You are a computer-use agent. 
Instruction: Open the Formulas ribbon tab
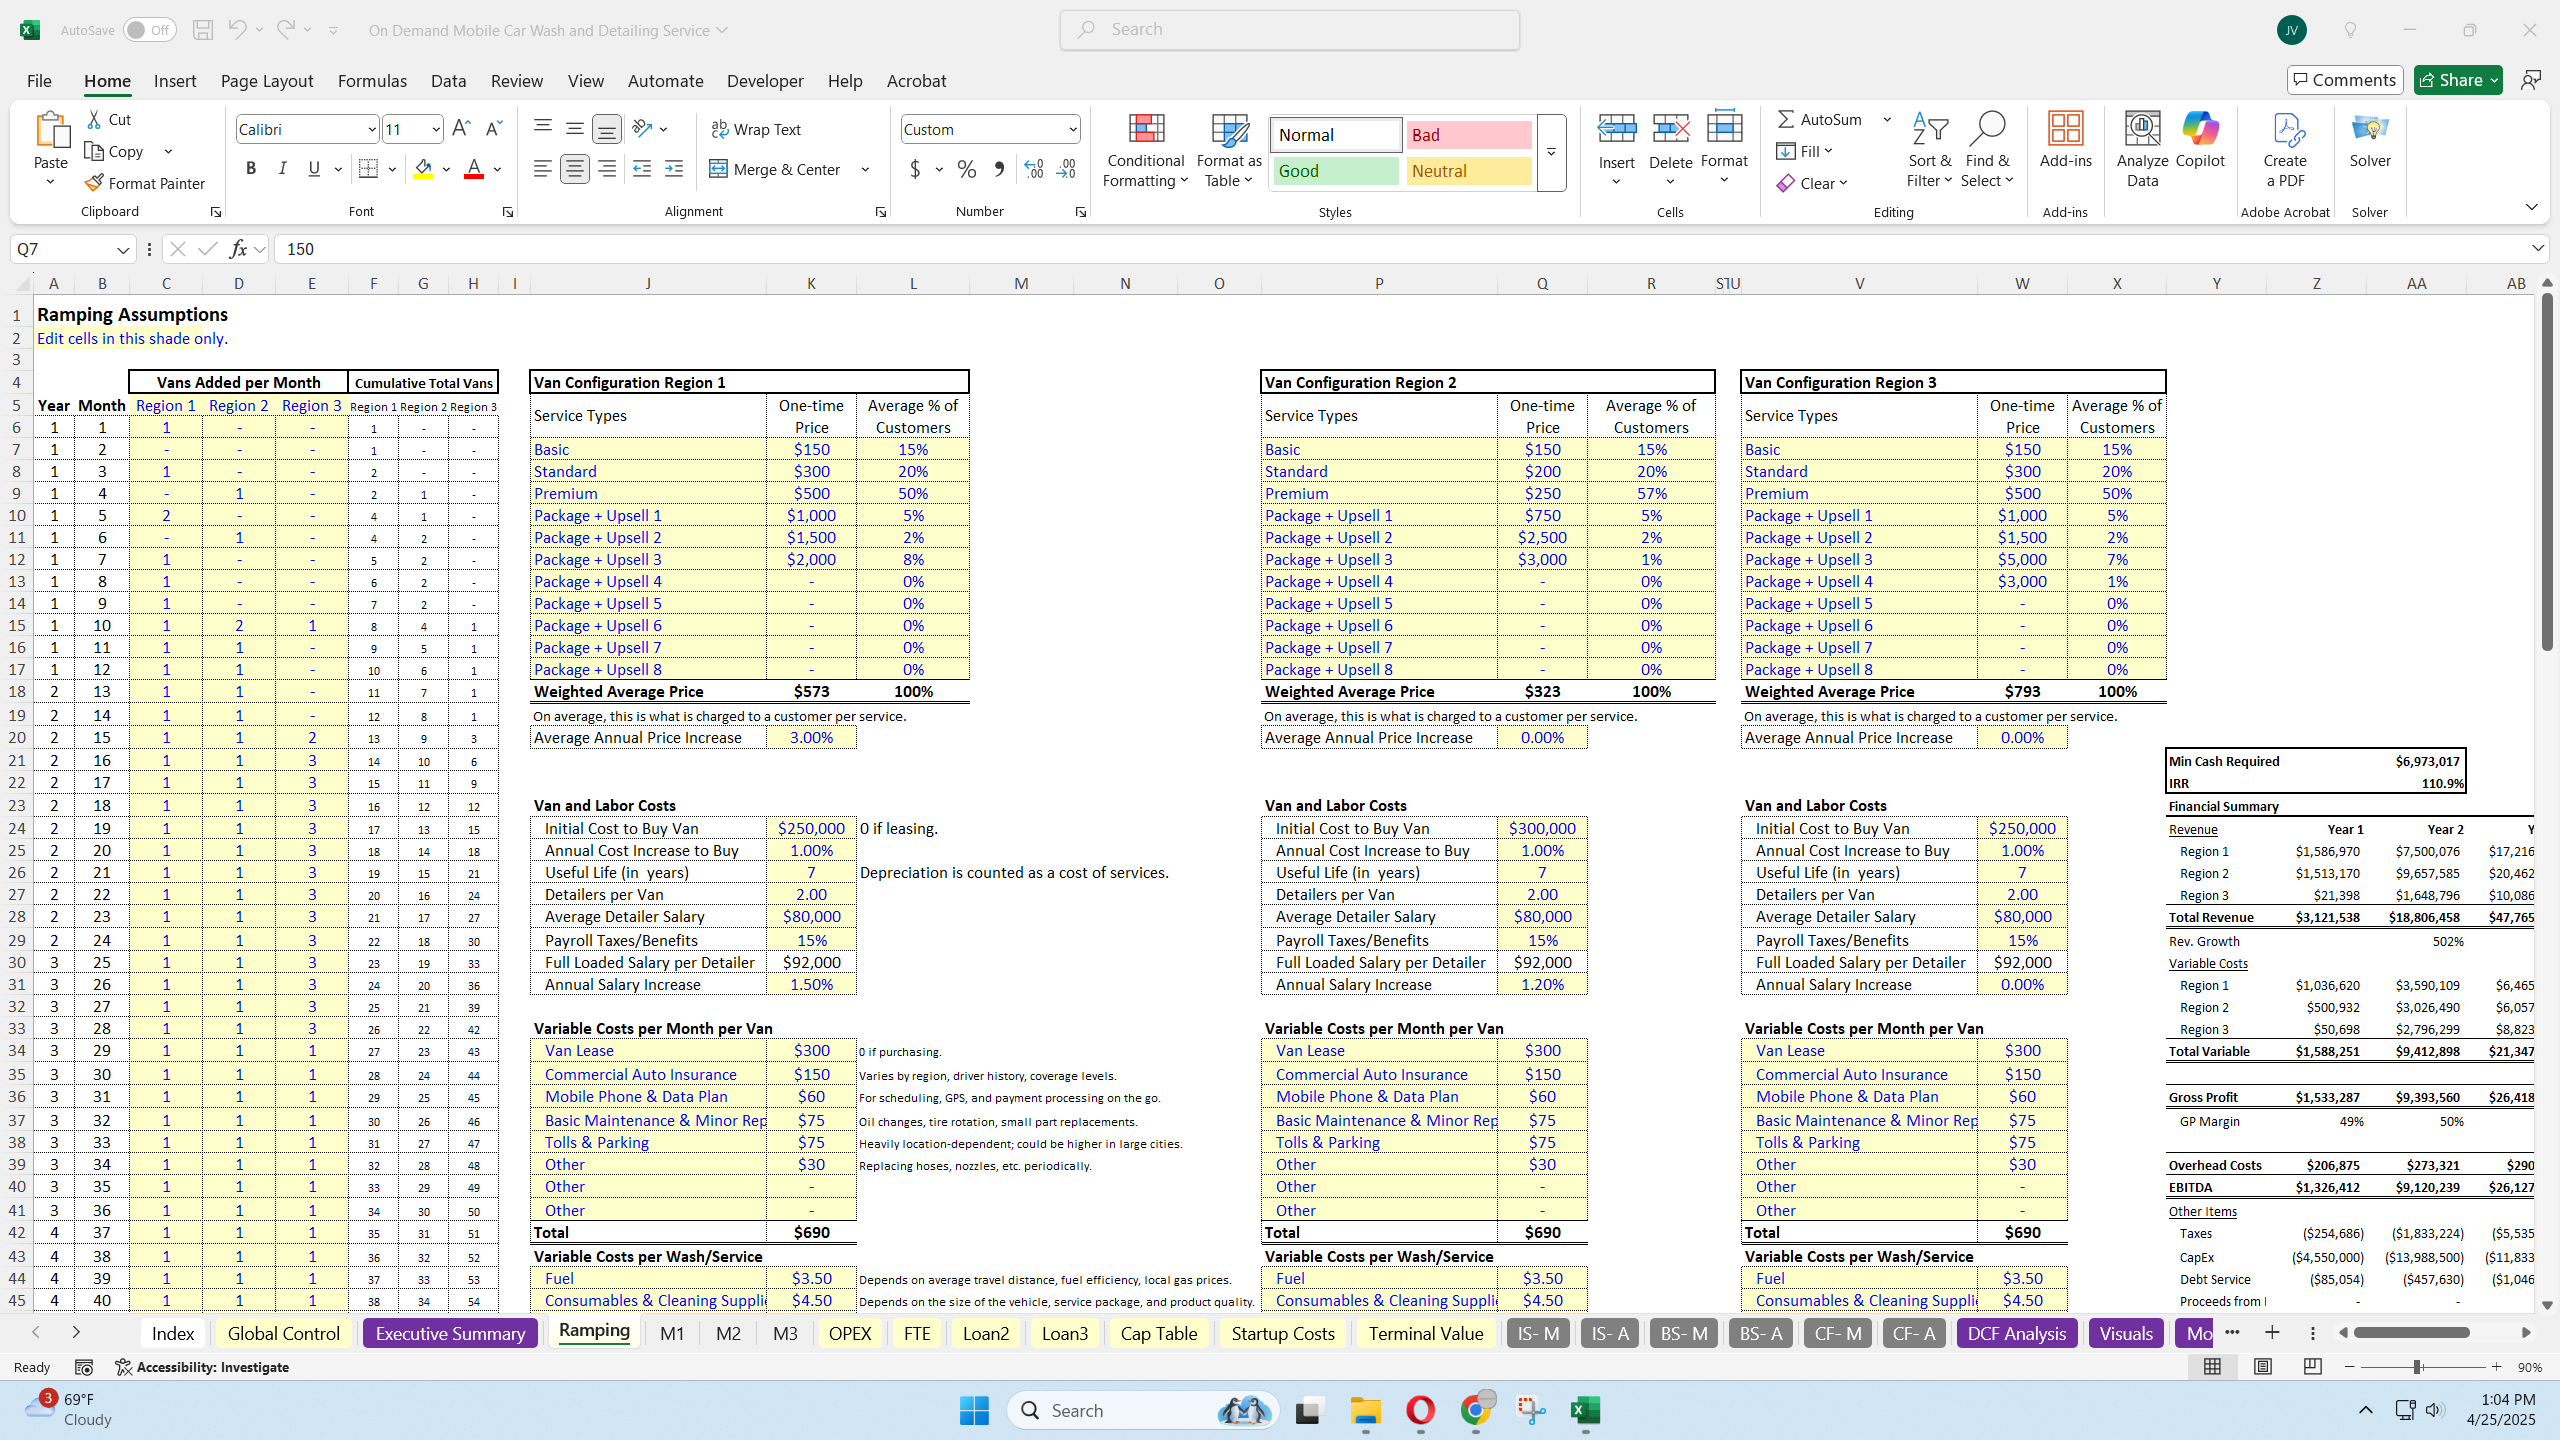point(371,81)
